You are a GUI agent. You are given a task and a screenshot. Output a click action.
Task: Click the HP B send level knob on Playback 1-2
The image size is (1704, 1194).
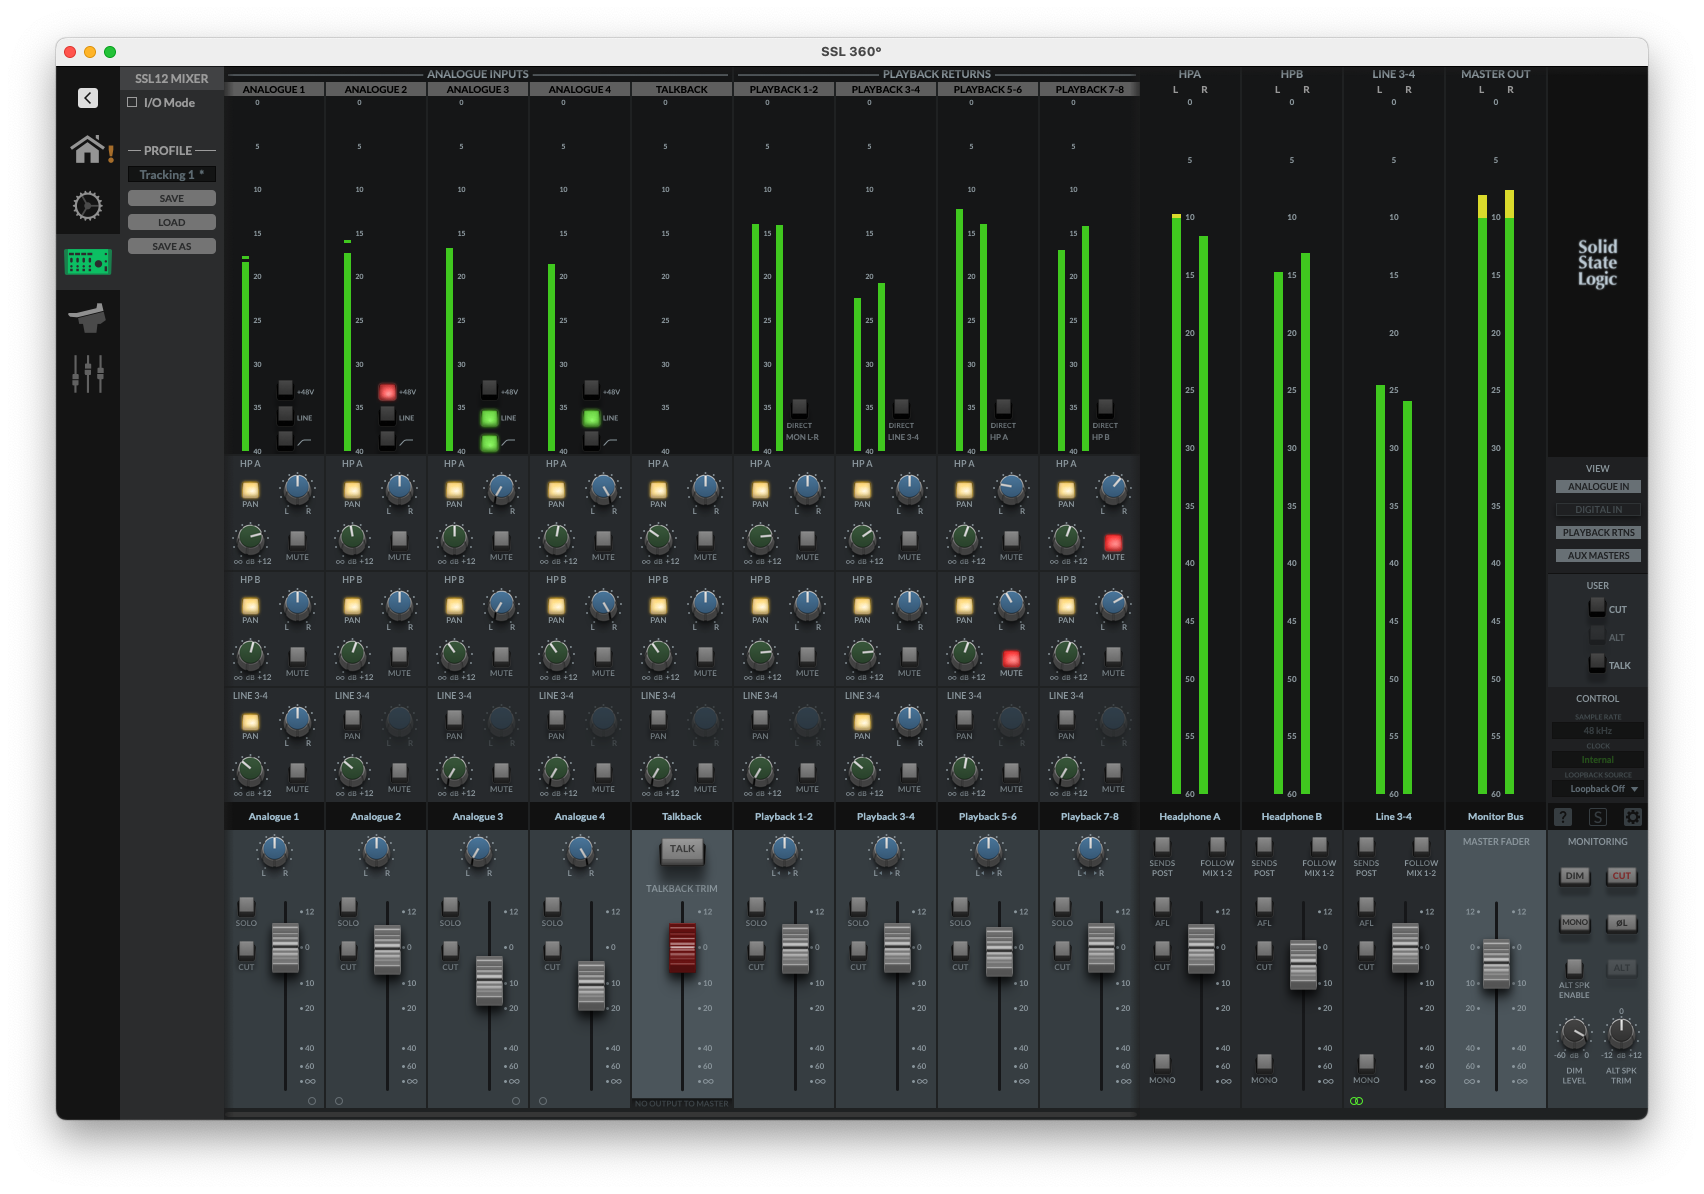coord(760,655)
